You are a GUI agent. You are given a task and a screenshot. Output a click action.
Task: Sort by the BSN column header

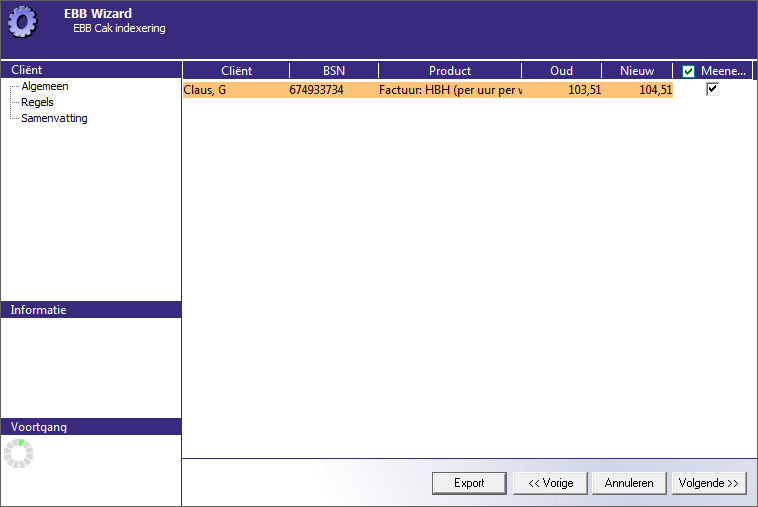coord(333,71)
